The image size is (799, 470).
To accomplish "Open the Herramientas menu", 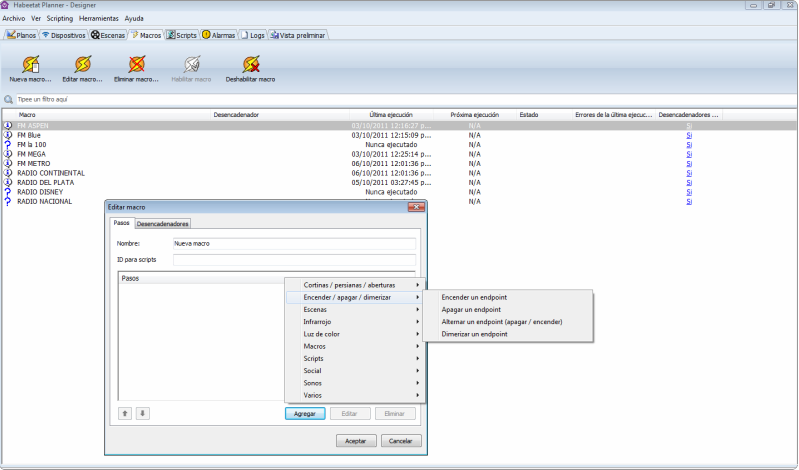I will point(98,18).
